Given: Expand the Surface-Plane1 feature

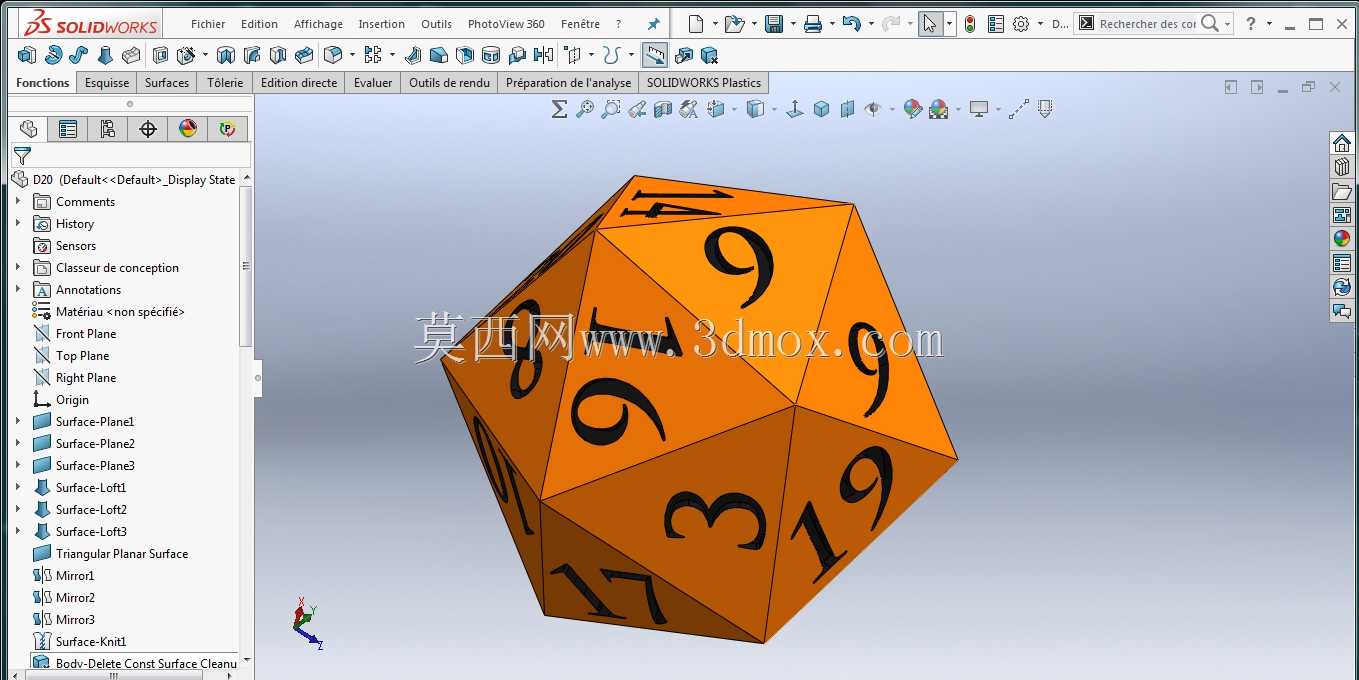Looking at the screenshot, I should click(17, 421).
